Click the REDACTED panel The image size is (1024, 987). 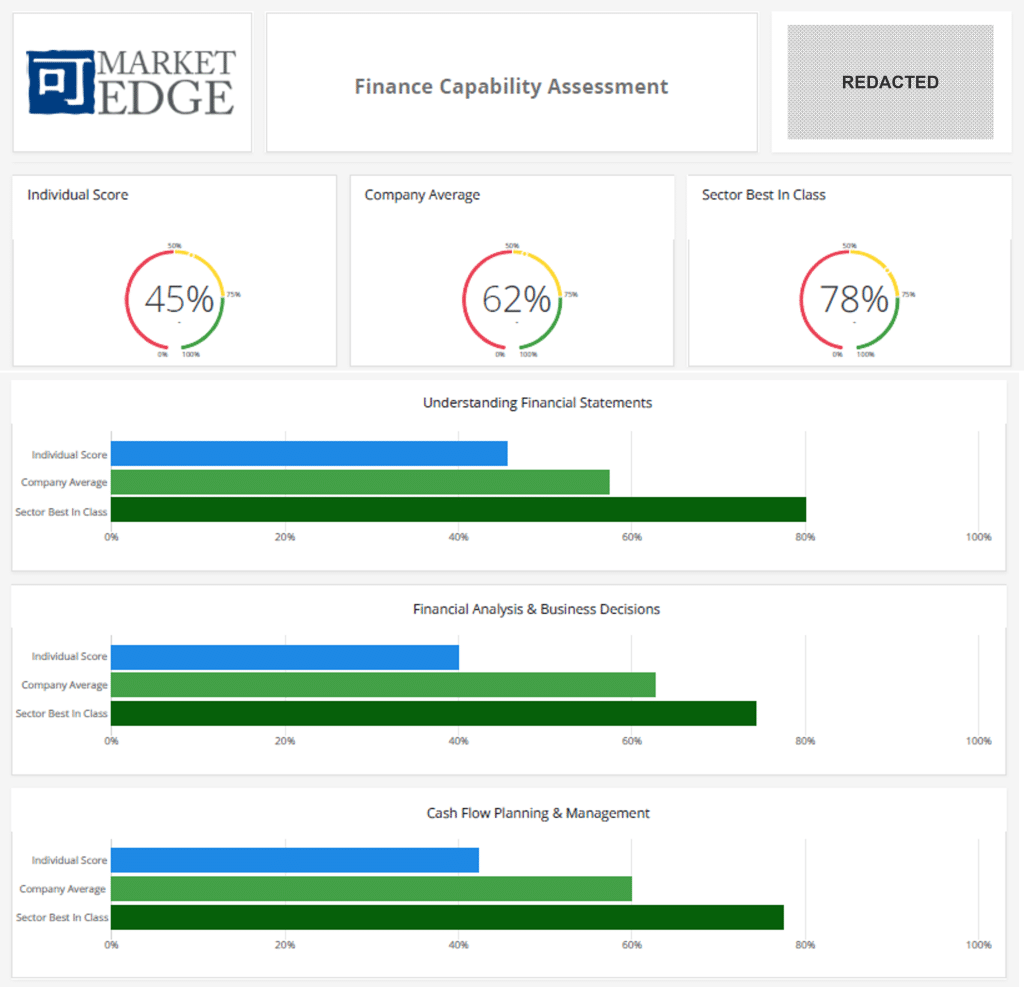(889, 82)
